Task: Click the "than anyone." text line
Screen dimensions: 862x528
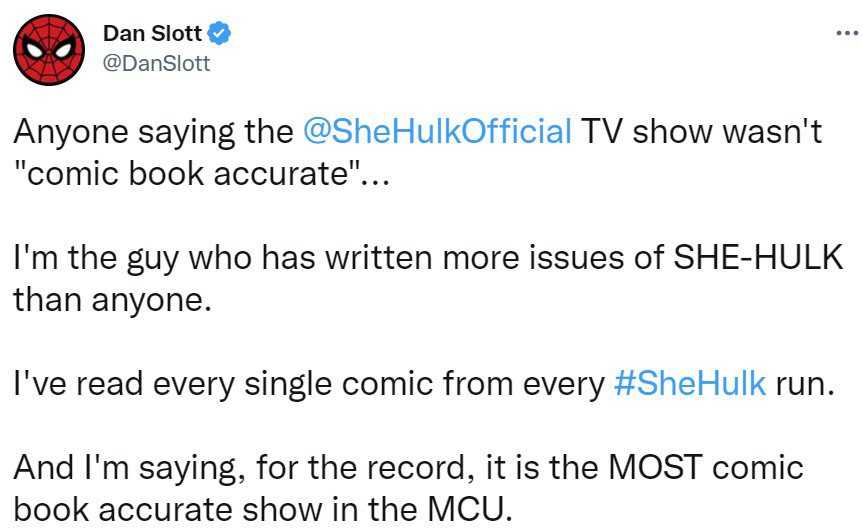Action: (112, 298)
